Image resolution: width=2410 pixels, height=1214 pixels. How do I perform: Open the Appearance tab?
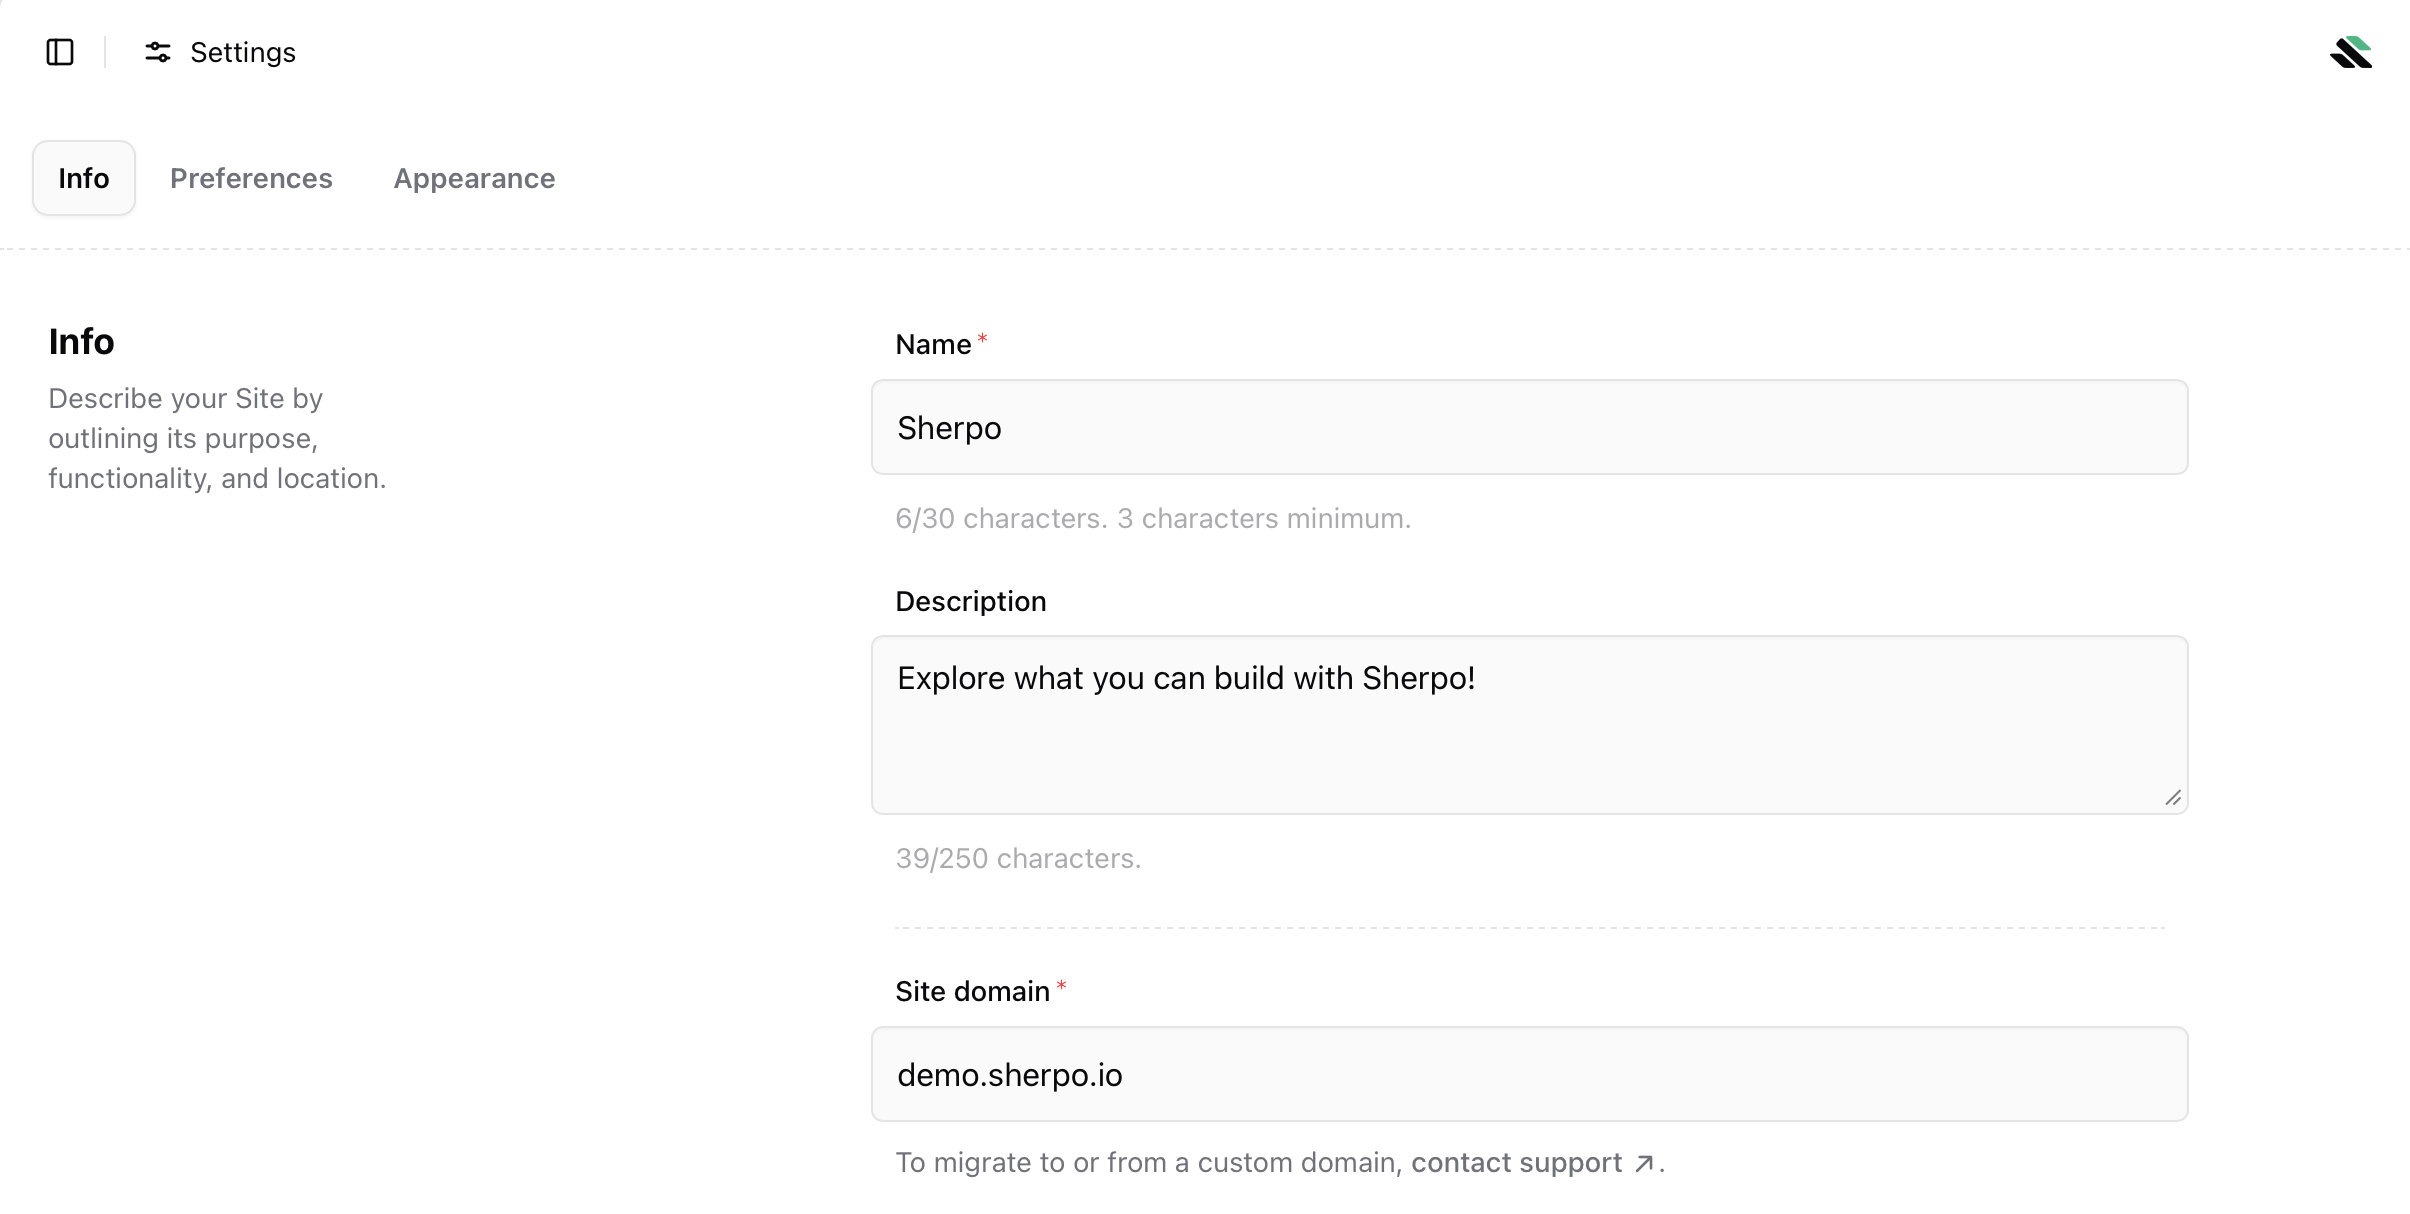pos(473,178)
